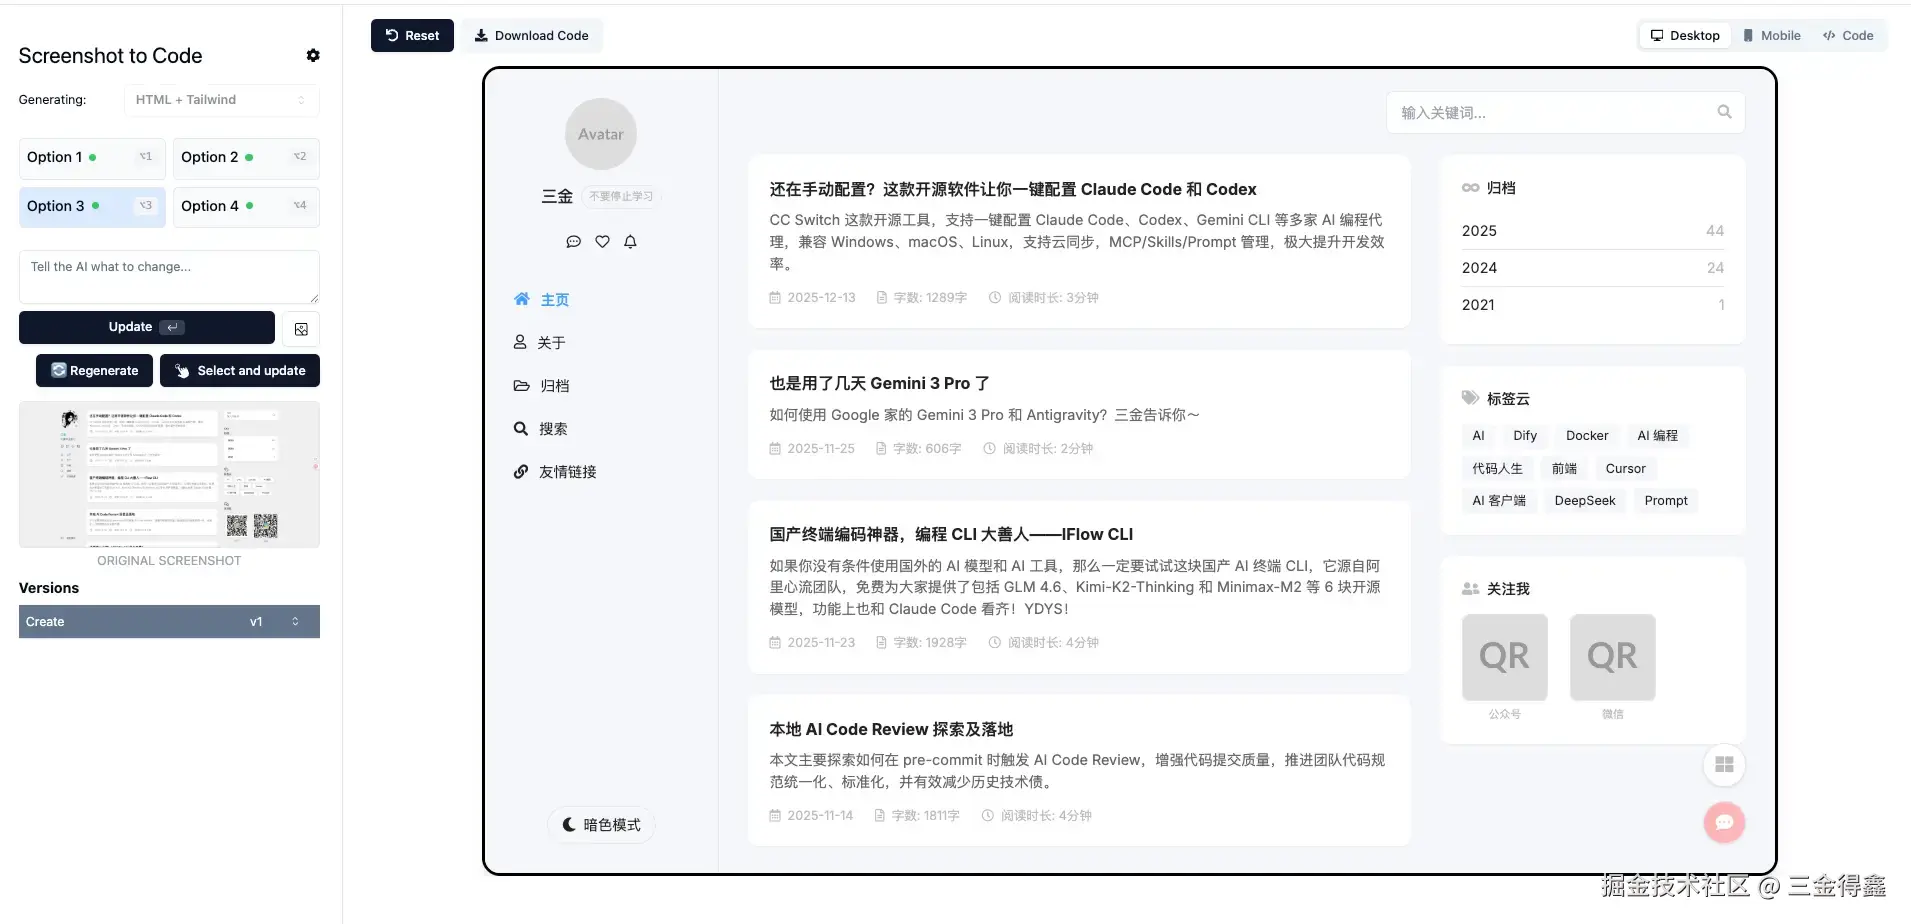Open the Code view tab
This screenshot has height=924, width=1911.
point(1848,35)
